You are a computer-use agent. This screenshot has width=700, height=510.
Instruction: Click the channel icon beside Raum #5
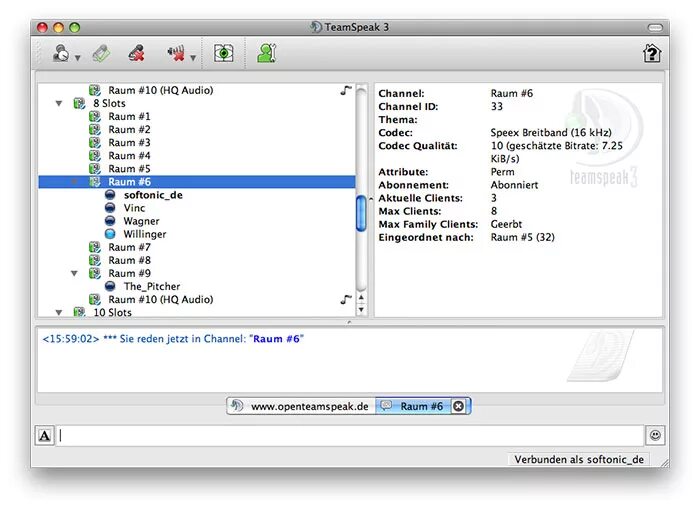95,169
